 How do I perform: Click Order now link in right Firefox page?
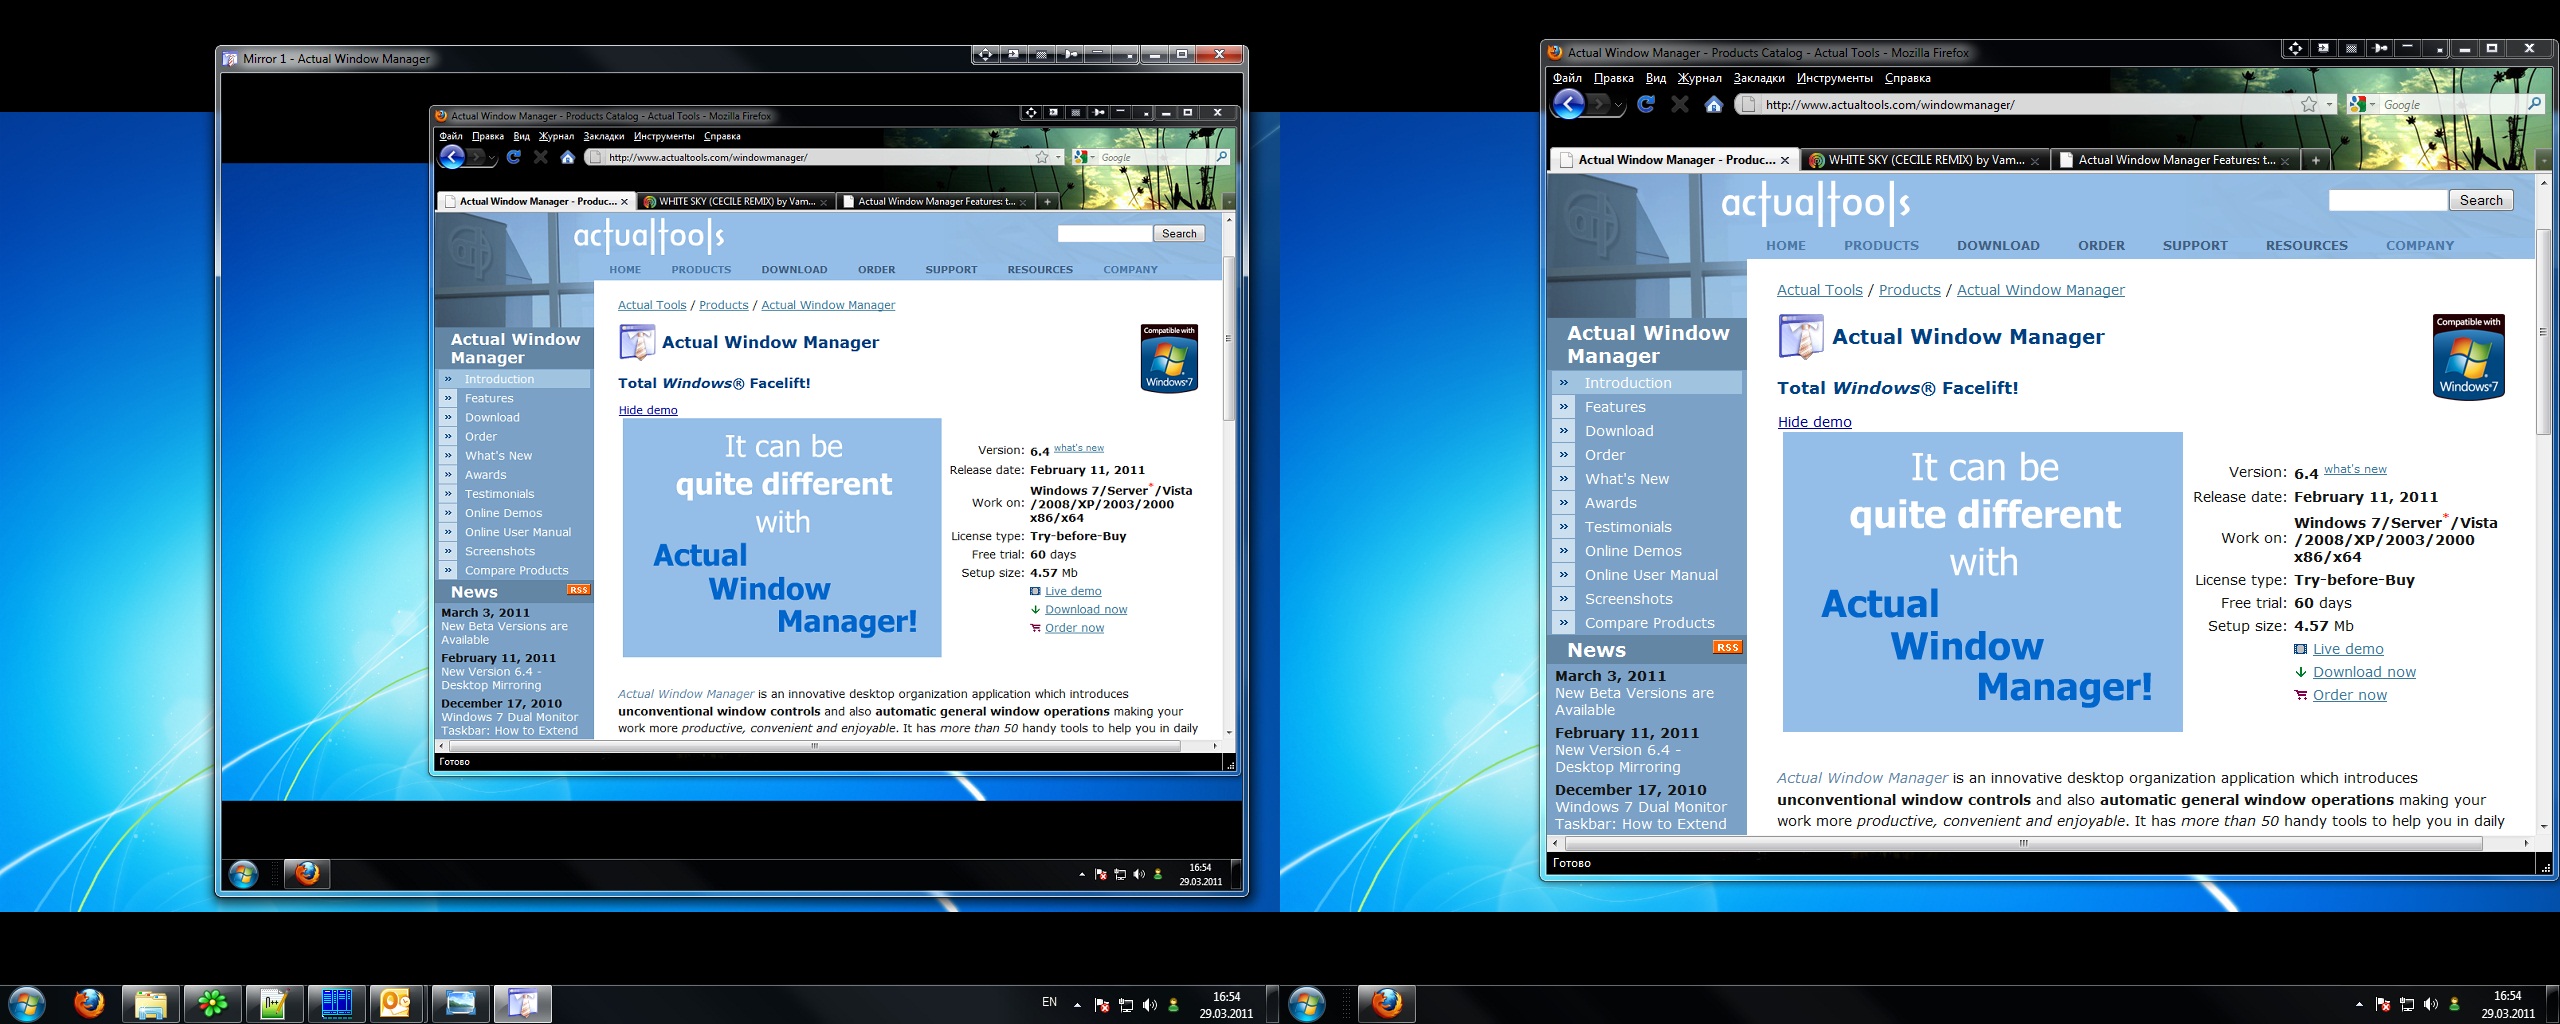pos(2349,695)
